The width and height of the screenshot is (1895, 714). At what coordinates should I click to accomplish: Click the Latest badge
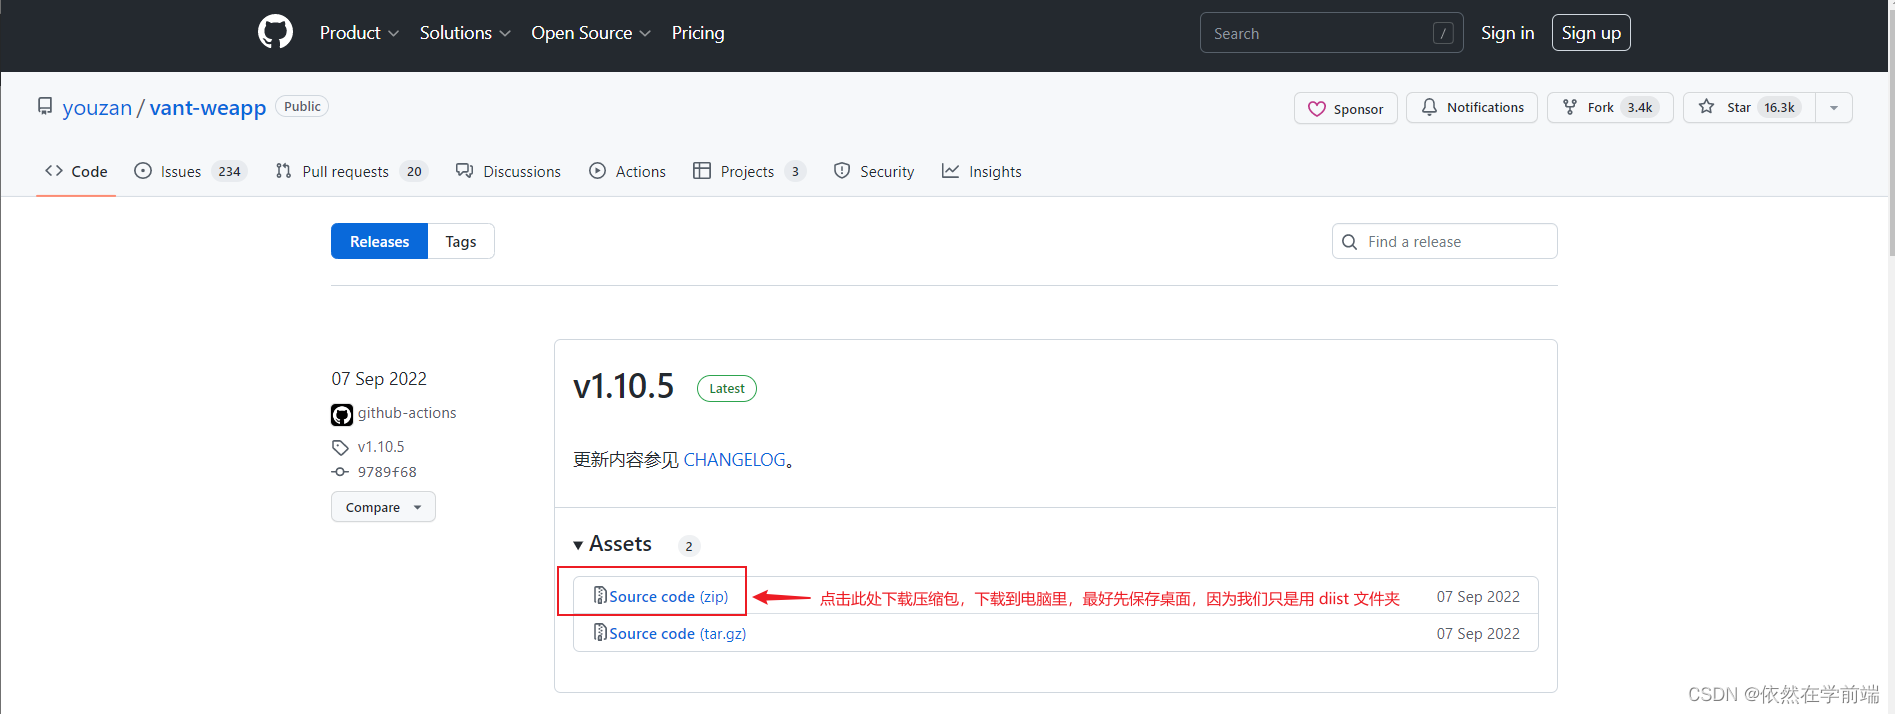pyautogui.click(x=727, y=389)
